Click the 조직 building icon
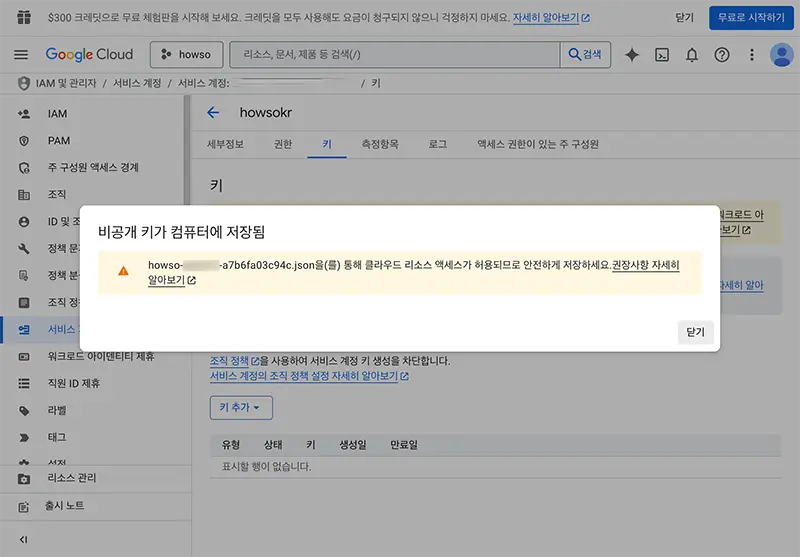 (24, 195)
